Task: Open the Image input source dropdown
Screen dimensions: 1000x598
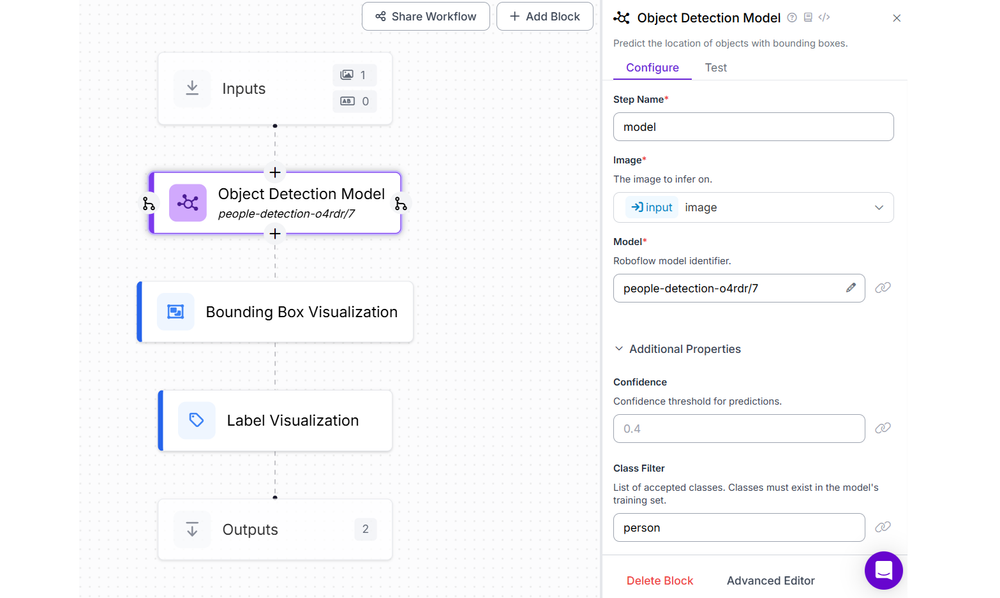Action: 876,207
